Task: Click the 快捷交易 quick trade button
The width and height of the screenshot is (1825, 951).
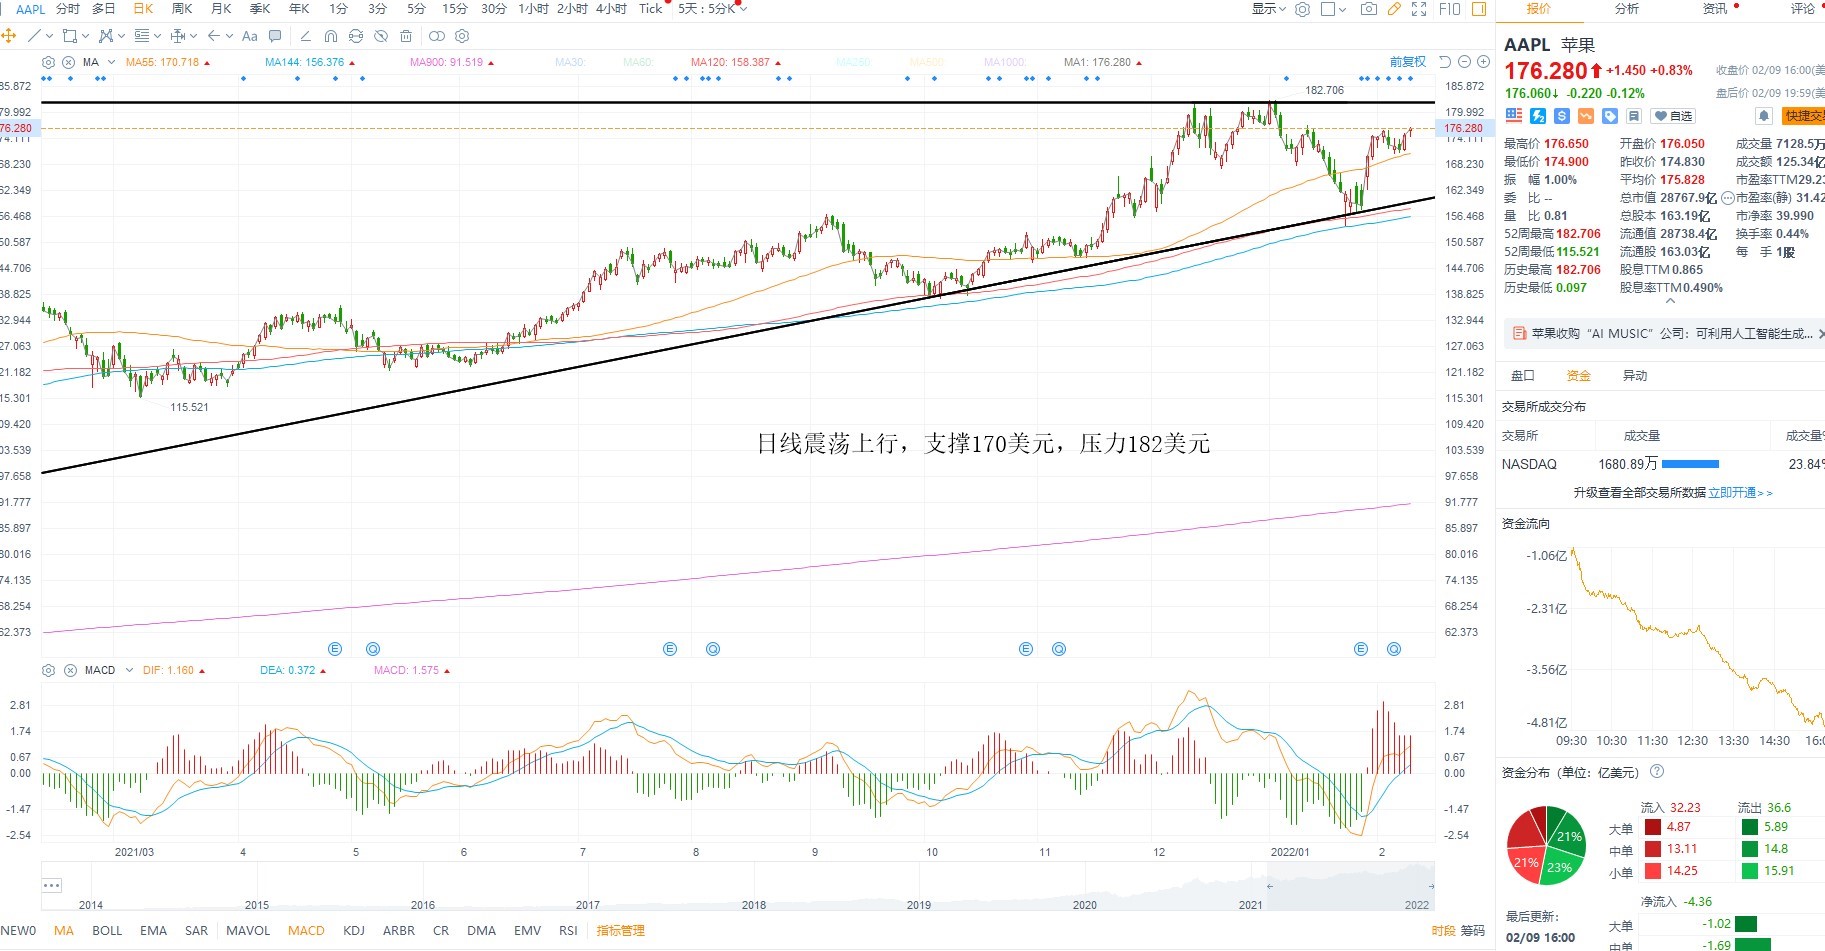Action: coord(1804,116)
